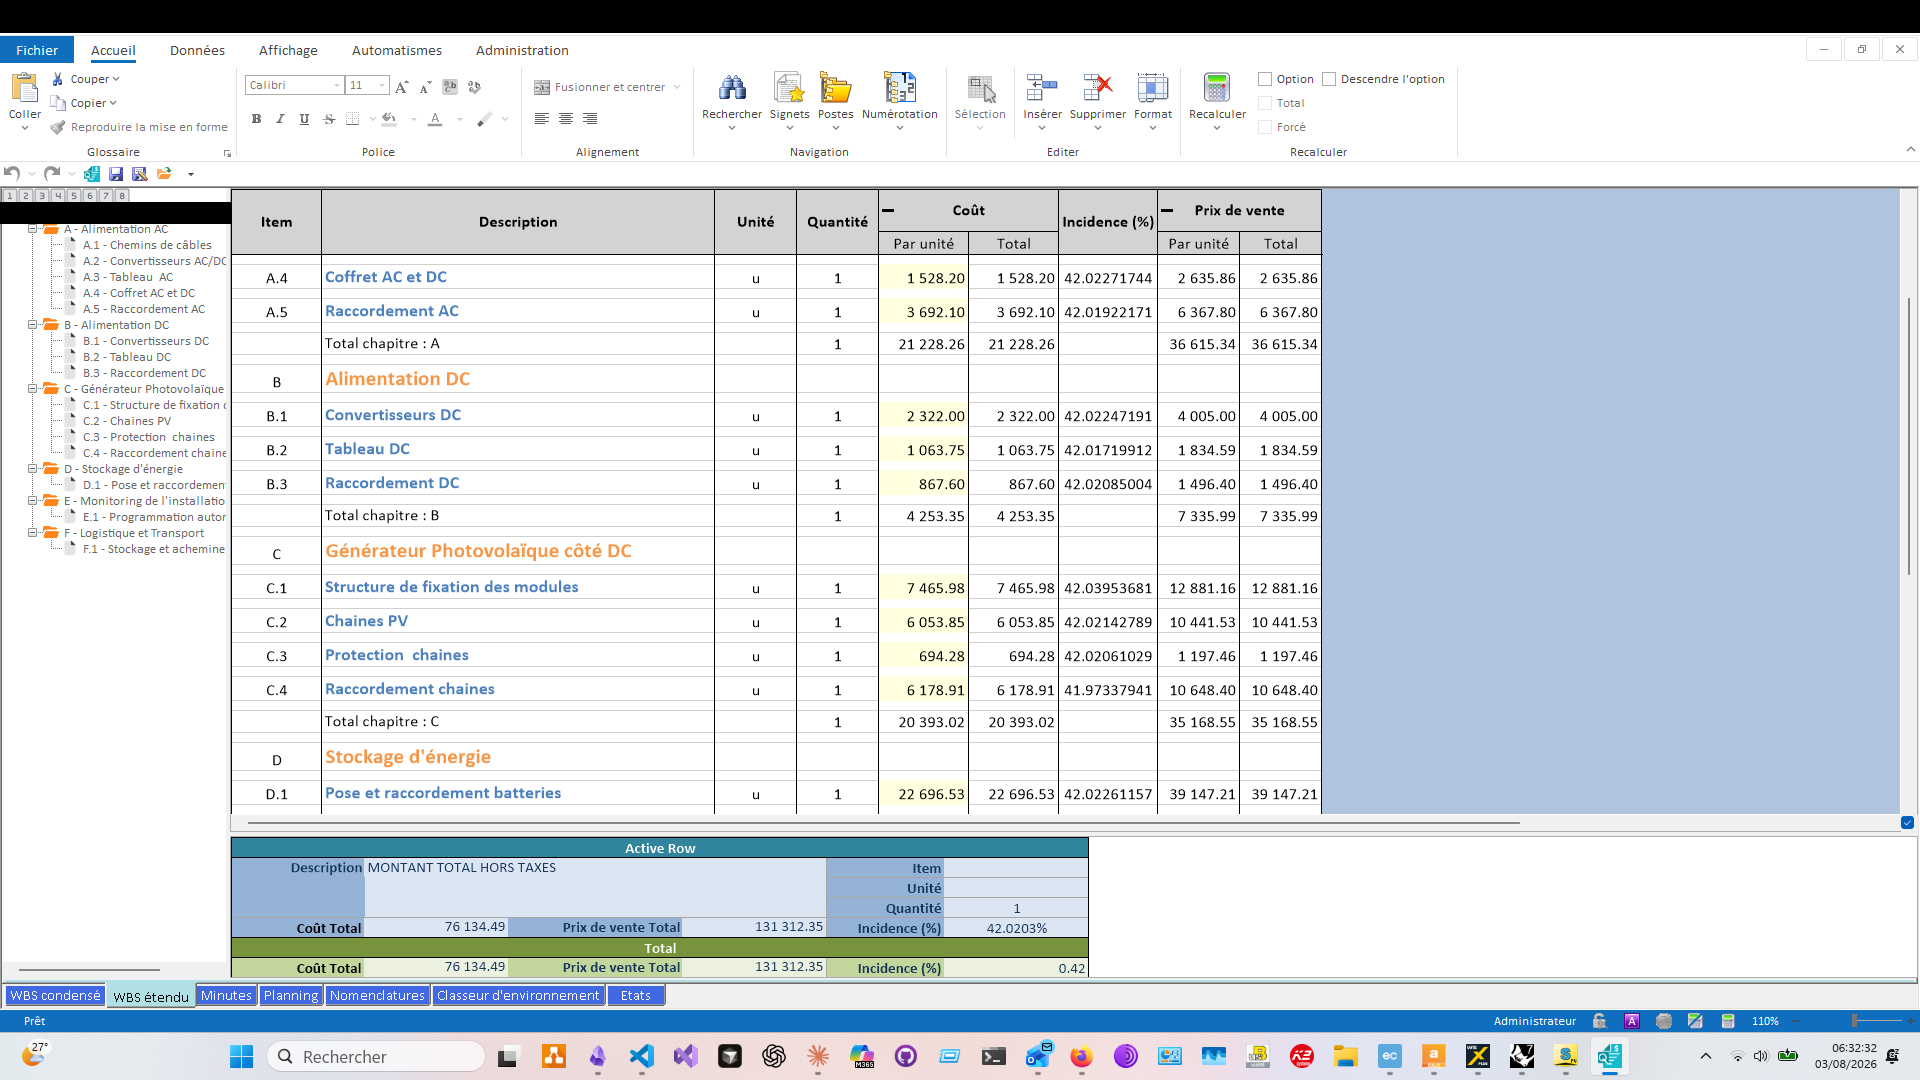Collapse the B - Alimentation DC tree node
This screenshot has height=1080, width=1920.
[x=32, y=325]
